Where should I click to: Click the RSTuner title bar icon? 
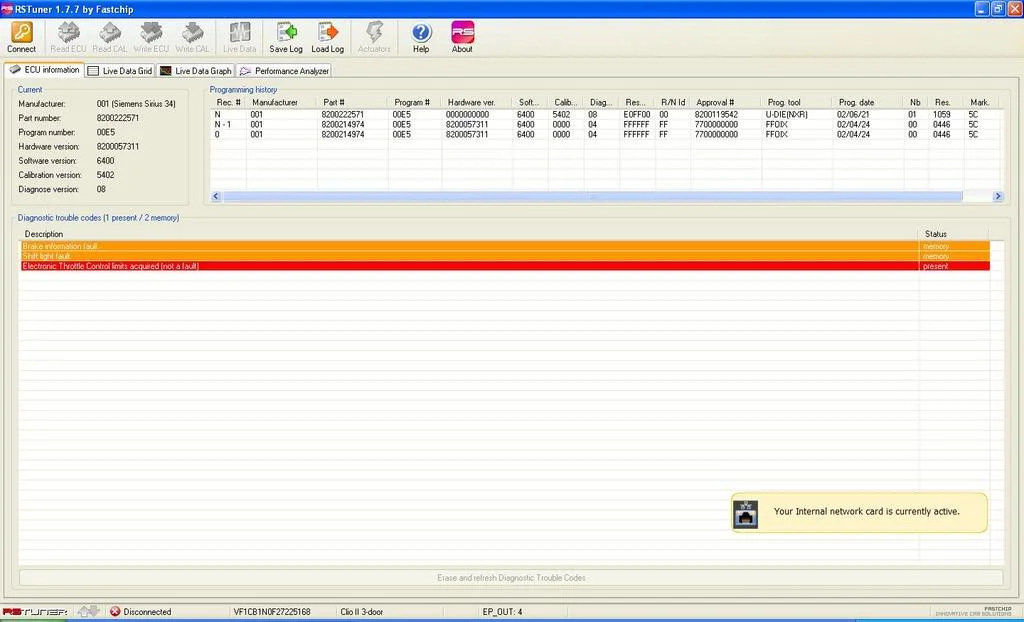coord(7,9)
